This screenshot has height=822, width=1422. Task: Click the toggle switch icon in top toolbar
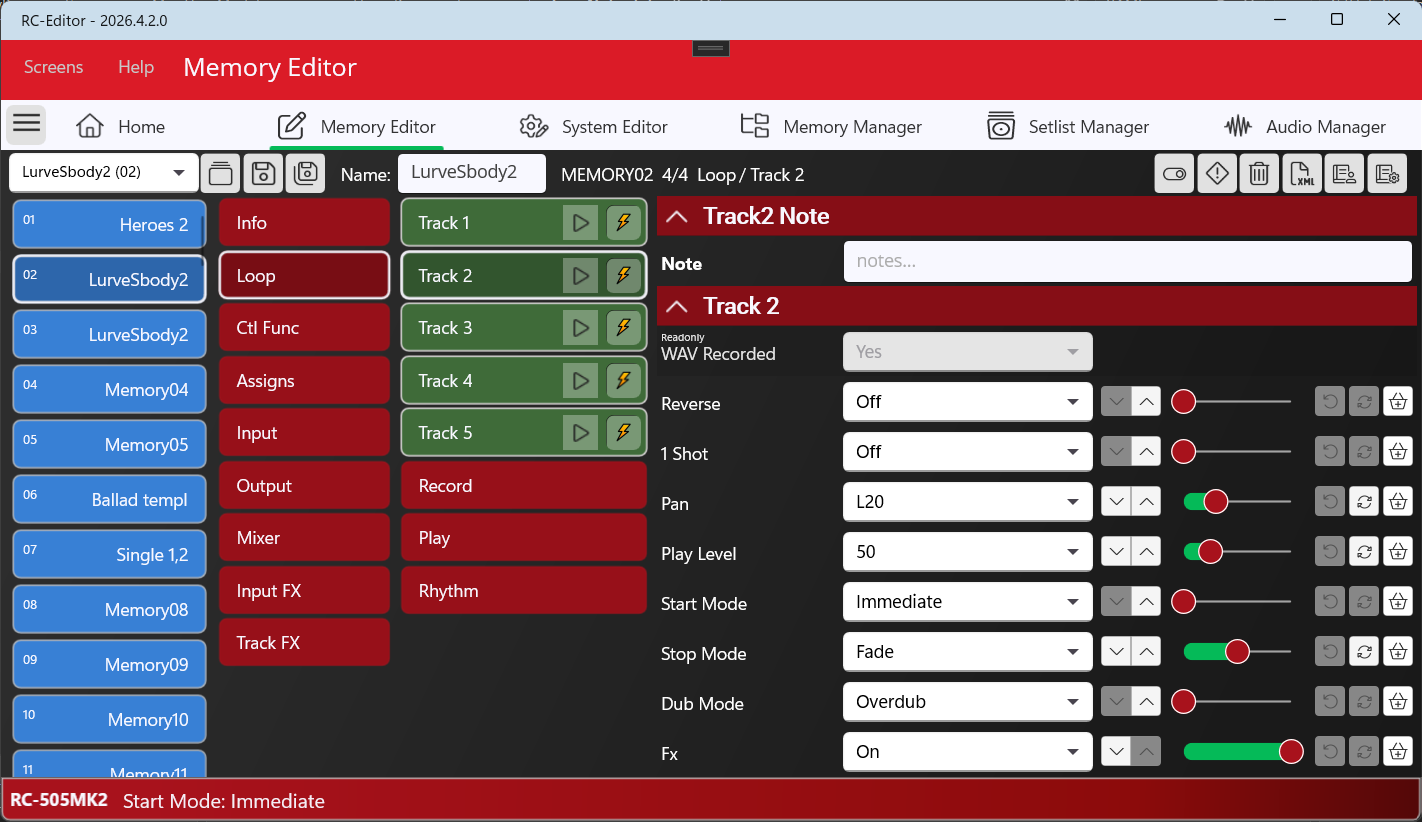coord(1174,174)
